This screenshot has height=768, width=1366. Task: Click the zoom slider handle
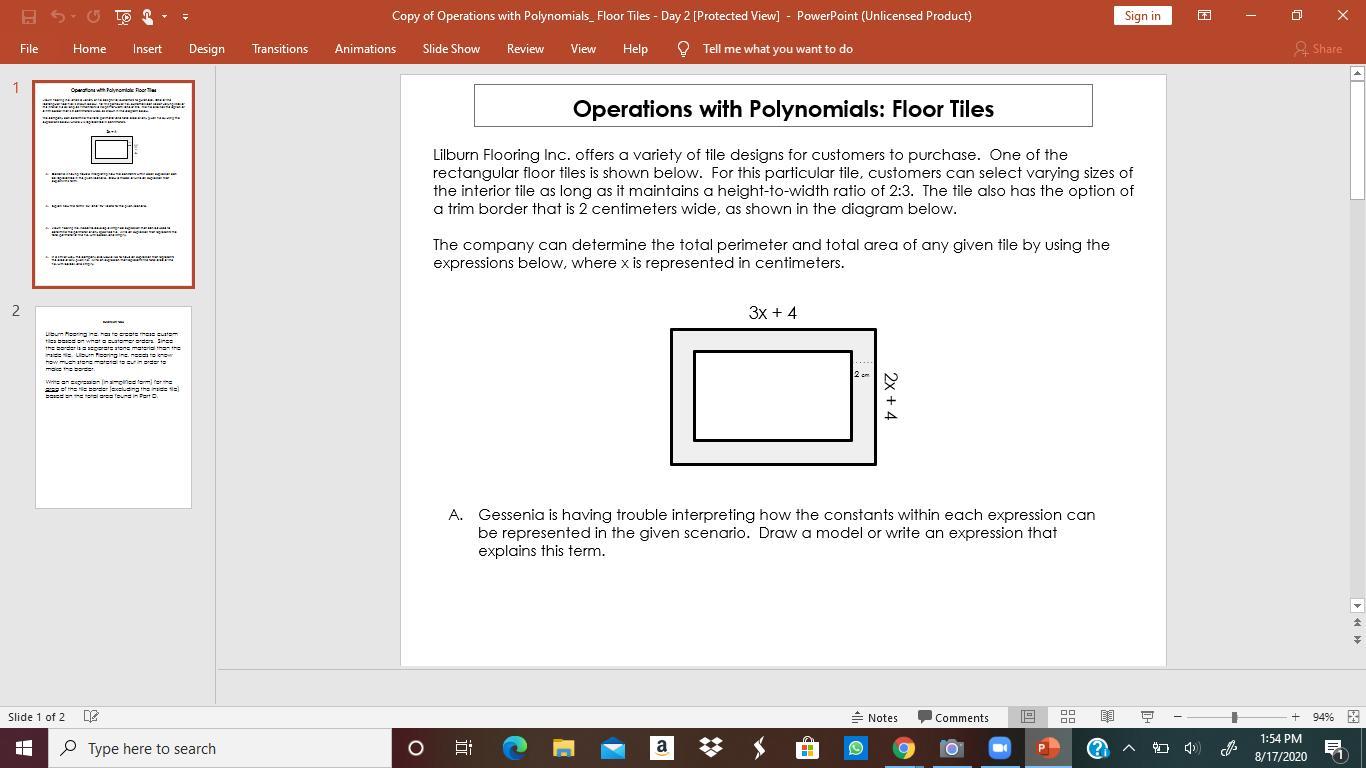coord(1234,717)
